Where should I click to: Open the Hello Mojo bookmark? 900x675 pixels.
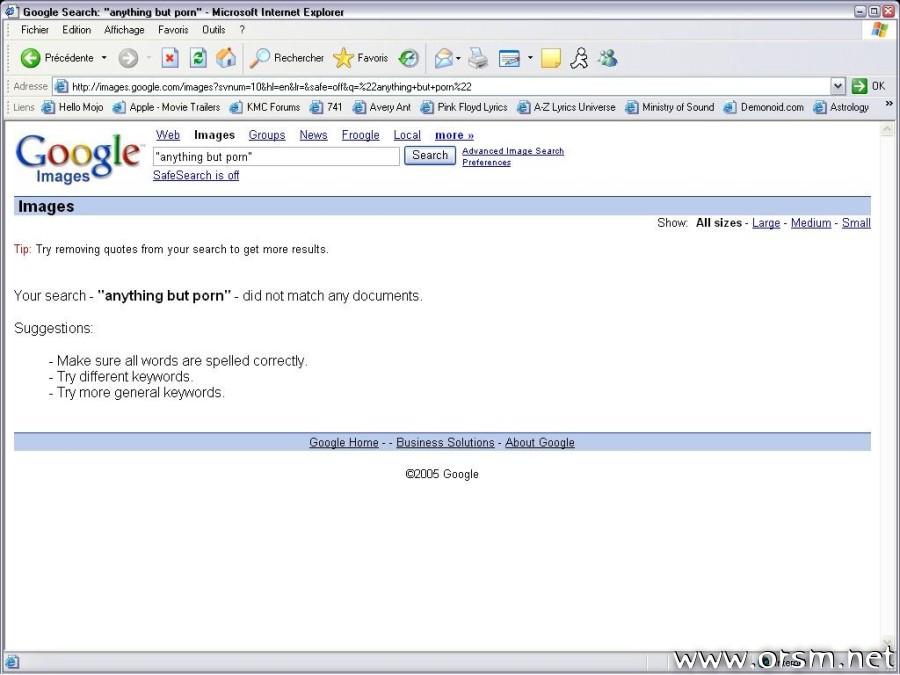[x=73, y=107]
